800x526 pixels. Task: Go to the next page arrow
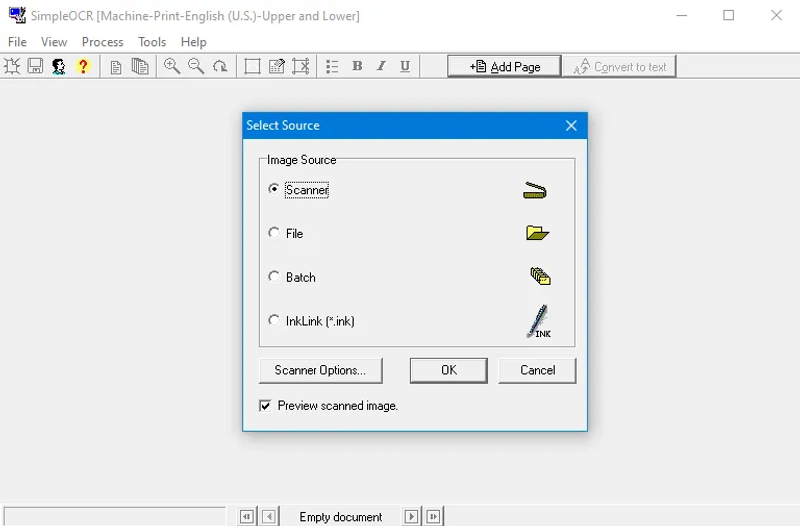point(411,517)
